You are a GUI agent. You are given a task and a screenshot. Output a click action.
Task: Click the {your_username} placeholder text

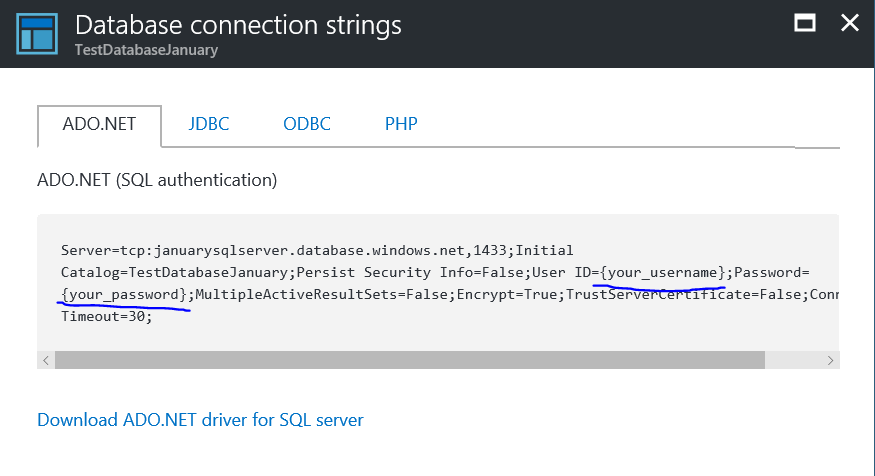click(662, 272)
